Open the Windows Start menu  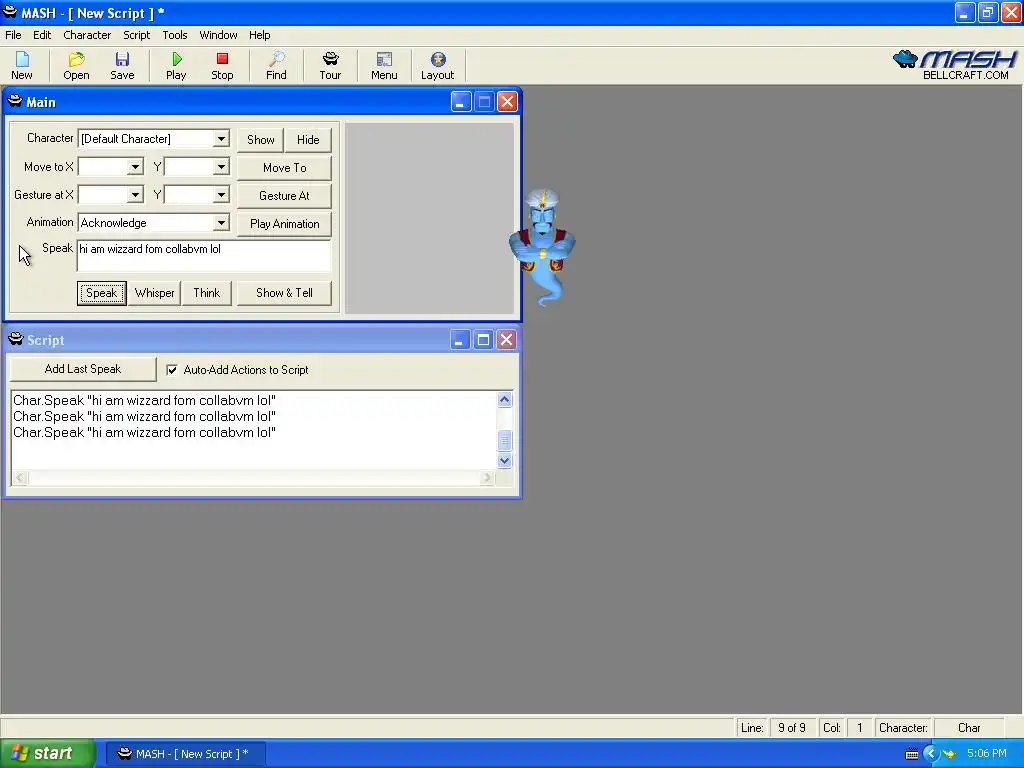pyautogui.click(x=48, y=754)
